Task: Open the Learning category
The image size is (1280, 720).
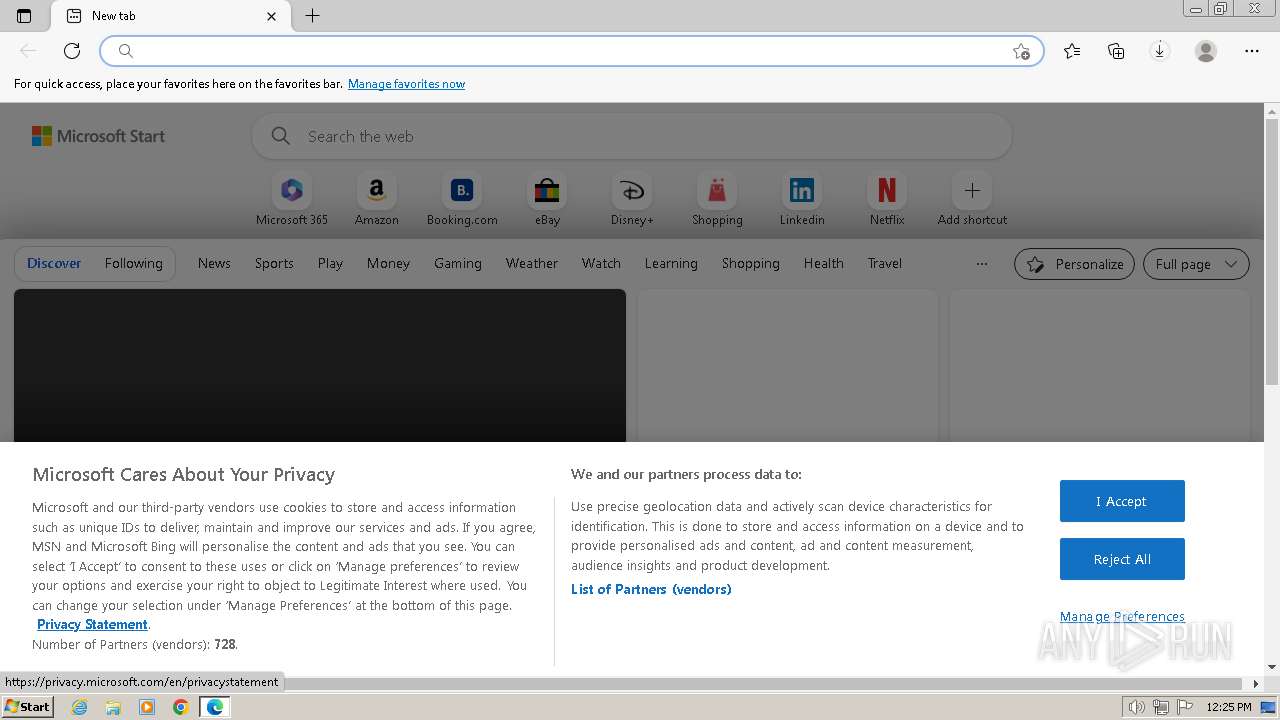Action: click(x=671, y=263)
